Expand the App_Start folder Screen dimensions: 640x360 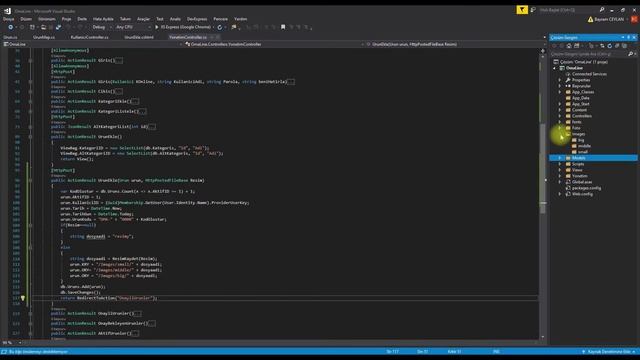pyautogui.click(x=560, y=104)
